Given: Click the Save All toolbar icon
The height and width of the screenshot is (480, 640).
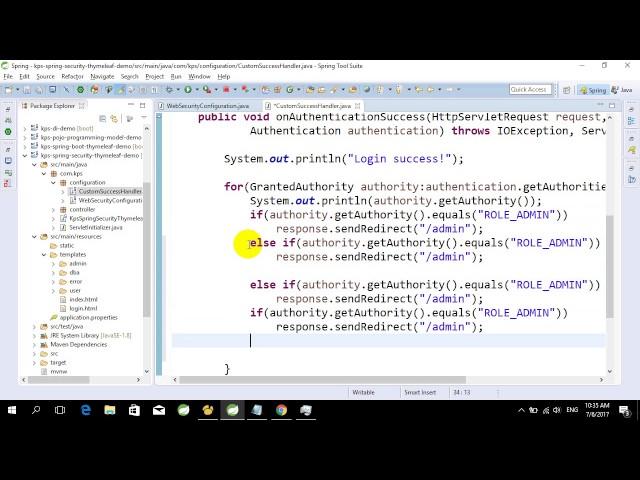Looking at the screenshot, I should click(39, 89).
